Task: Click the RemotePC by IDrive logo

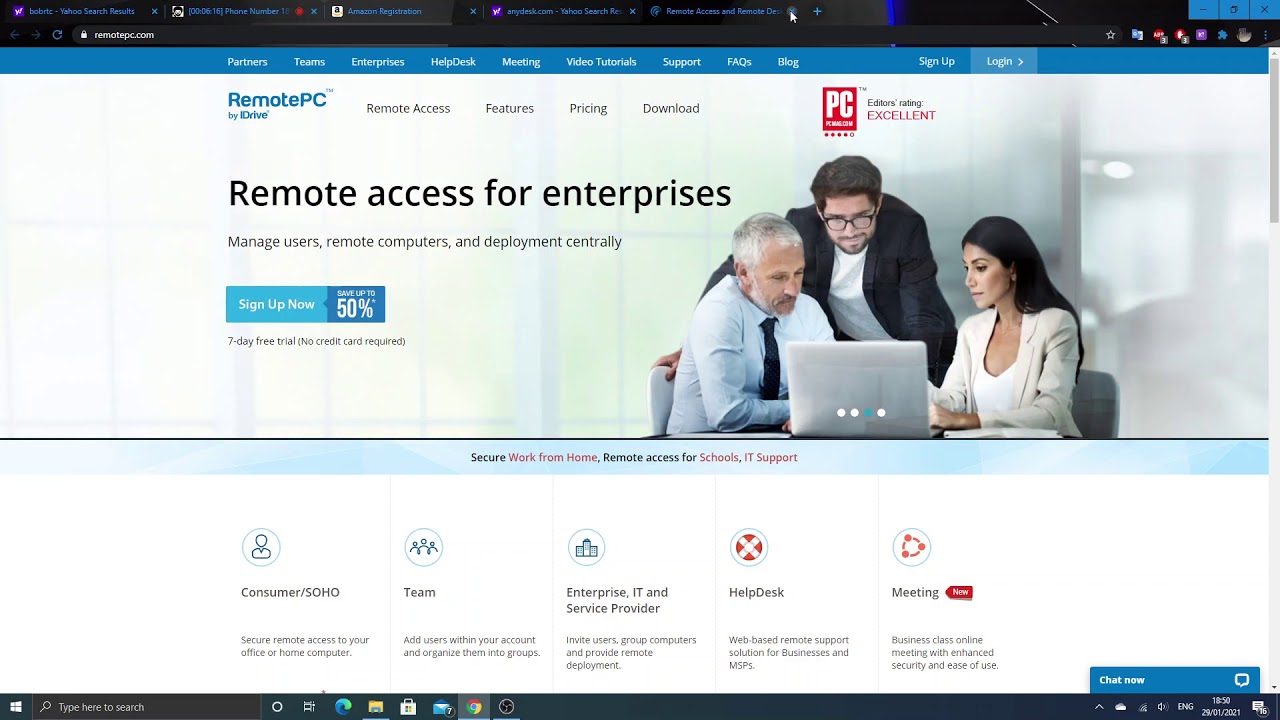Action: 280,105
